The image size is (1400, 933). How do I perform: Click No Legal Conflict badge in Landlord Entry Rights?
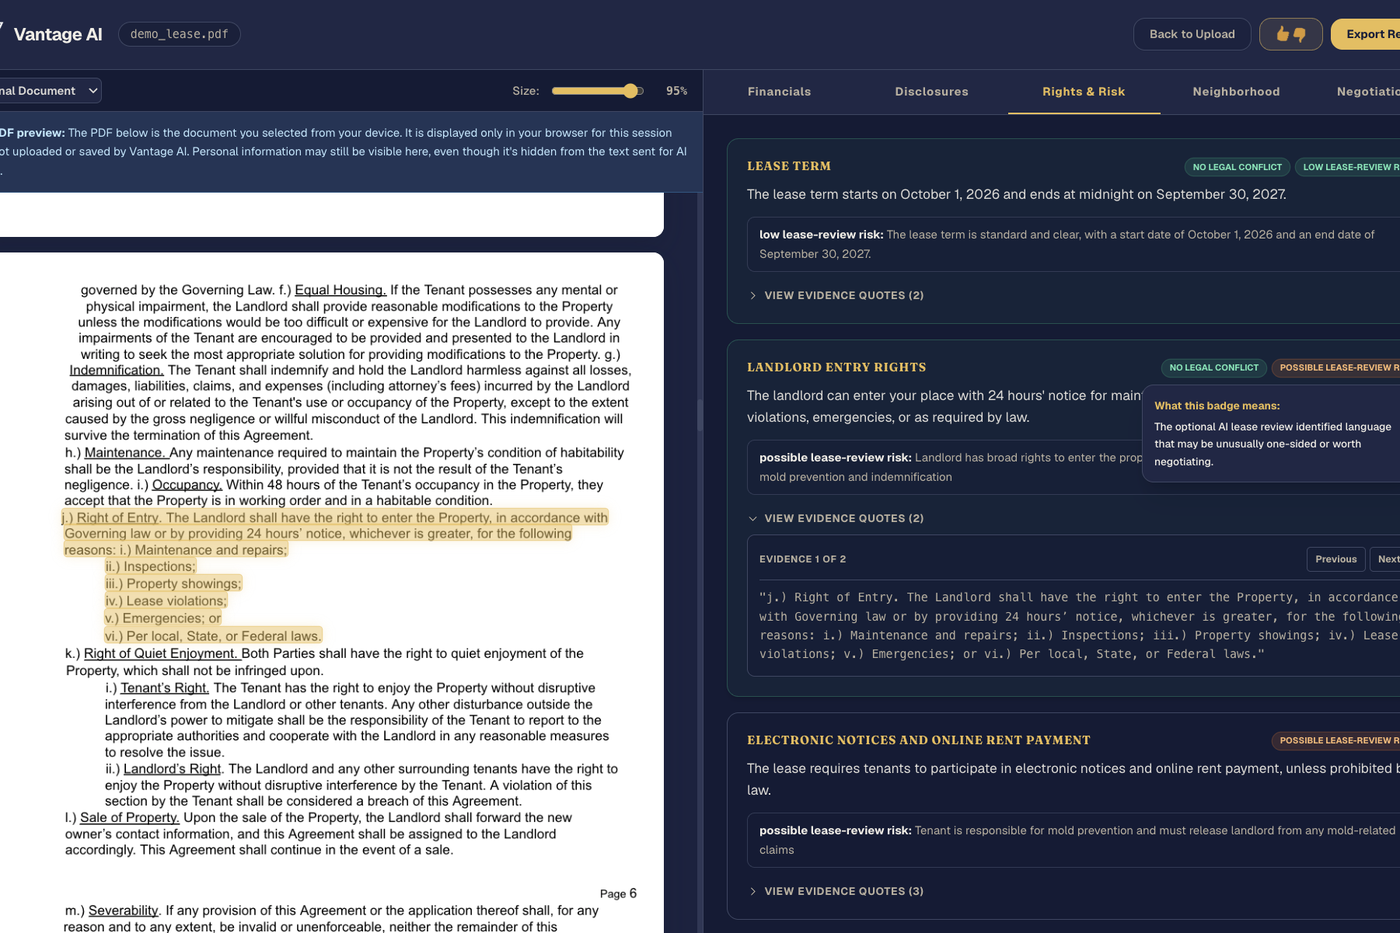(x=1214, y=368)
